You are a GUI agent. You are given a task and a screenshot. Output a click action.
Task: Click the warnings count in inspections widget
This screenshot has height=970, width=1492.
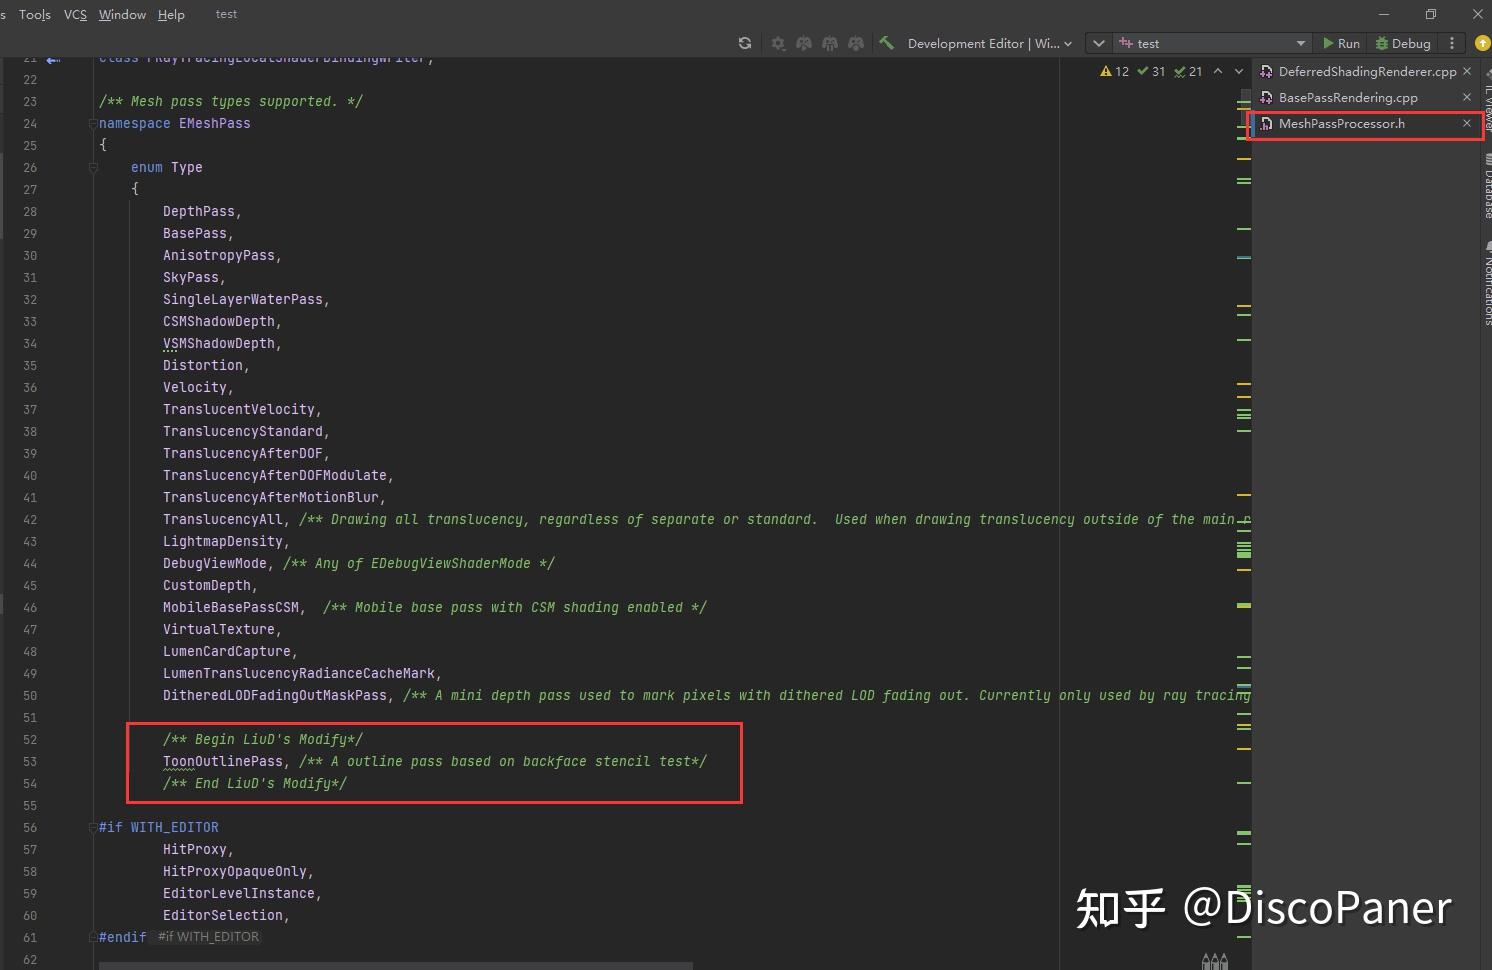click(1115, 71)
